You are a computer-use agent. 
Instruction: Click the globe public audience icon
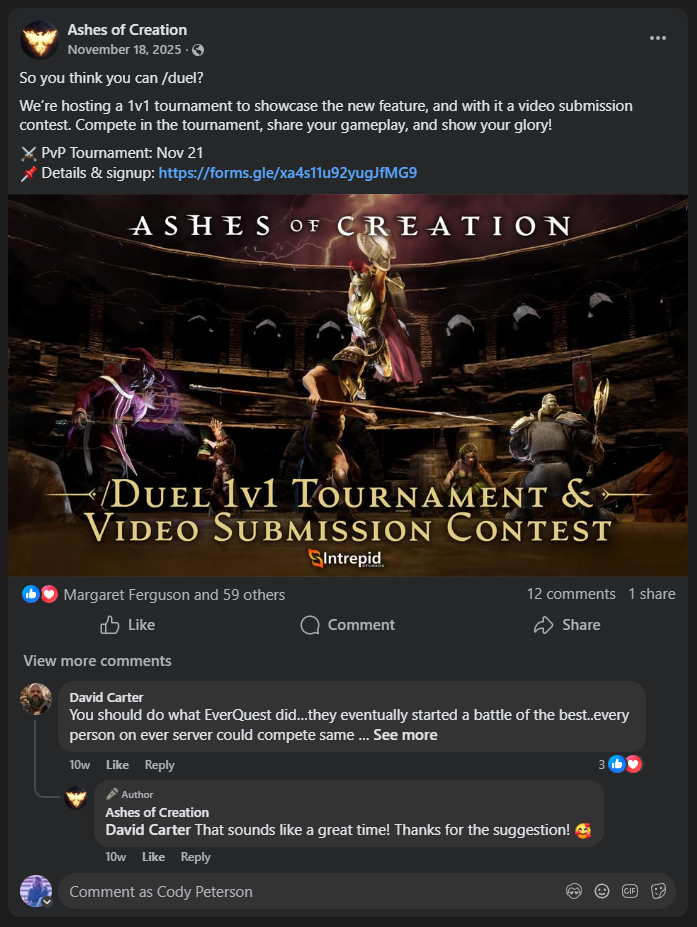[x=198, y=50]
